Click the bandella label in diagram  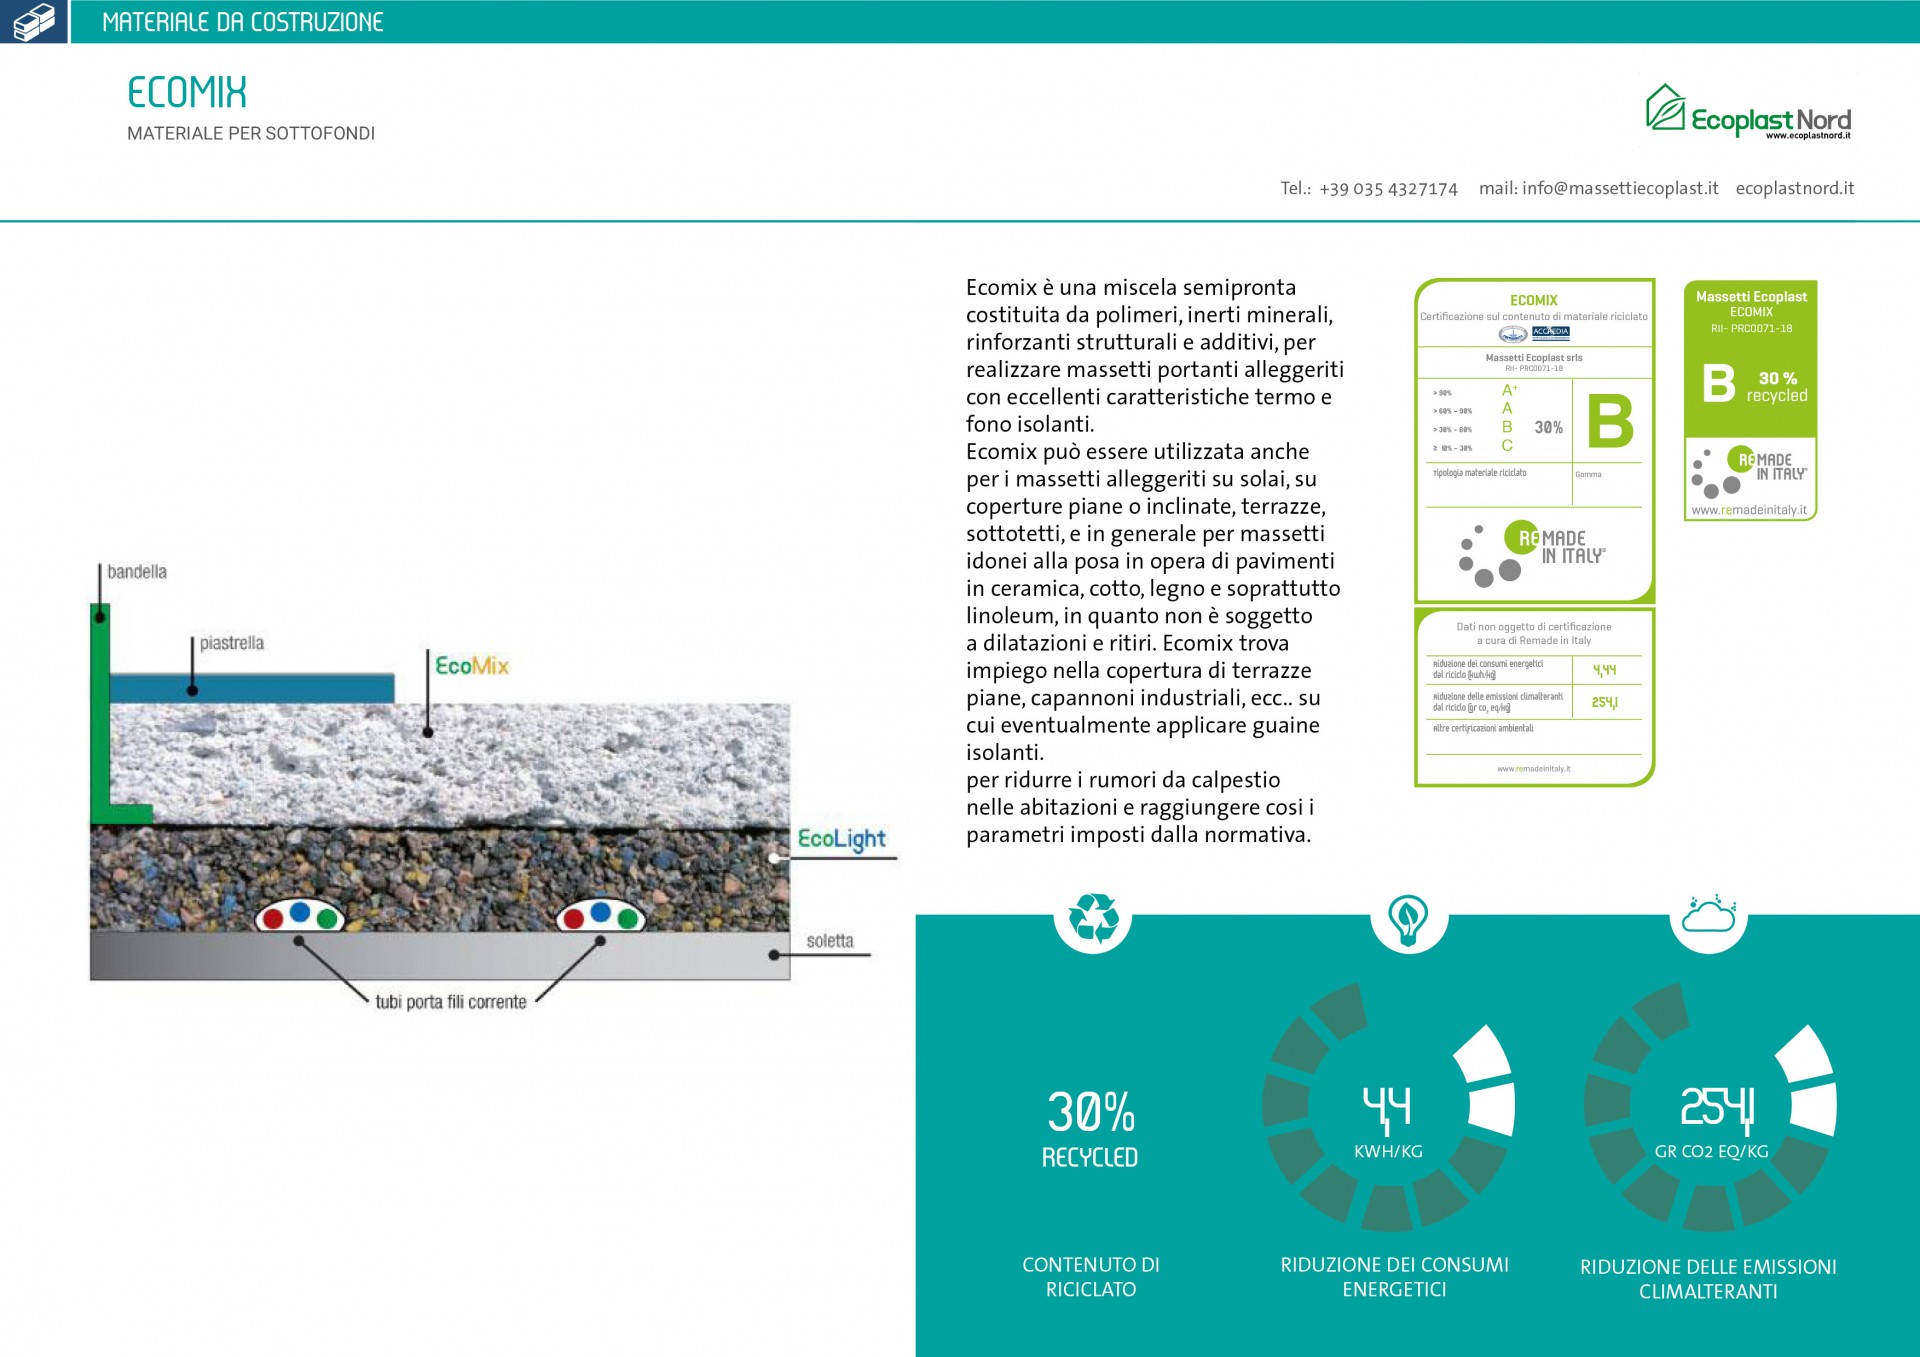pos(137,572)
